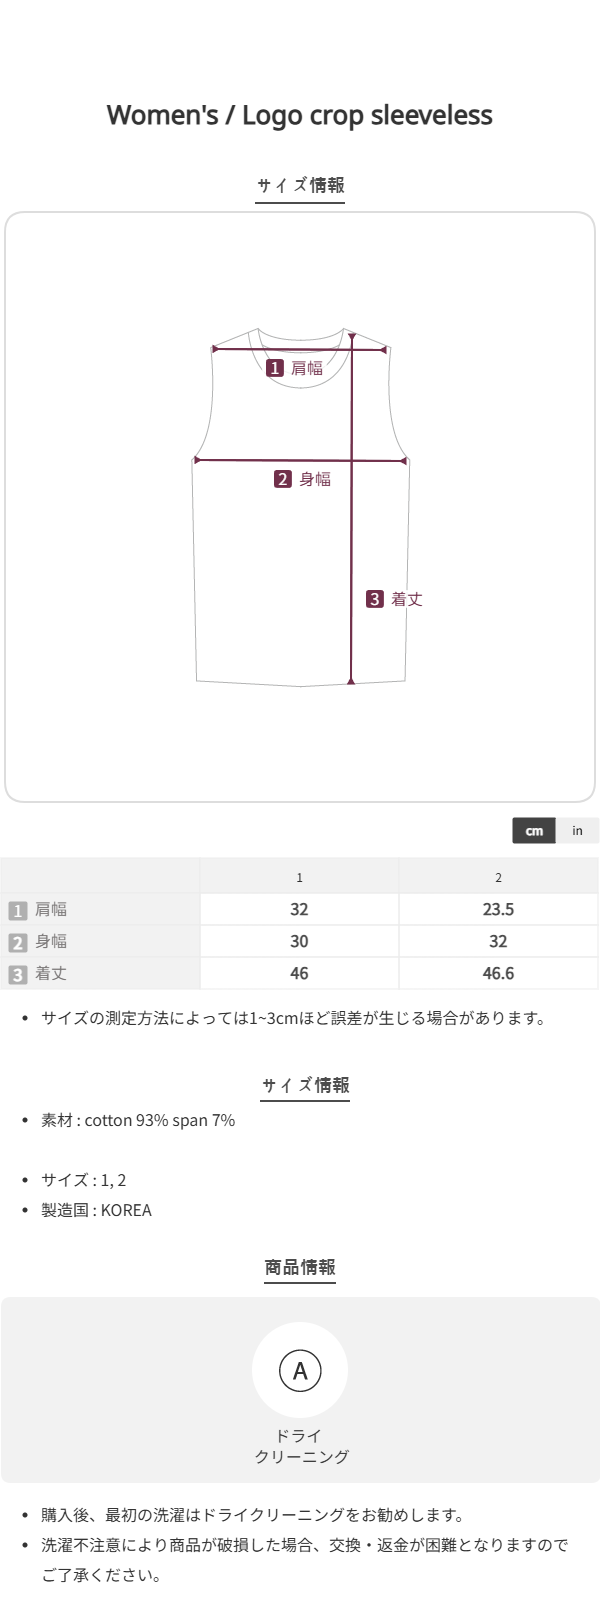
Task: Click the 32 shoulder width value
Action: tap(299, 909)
